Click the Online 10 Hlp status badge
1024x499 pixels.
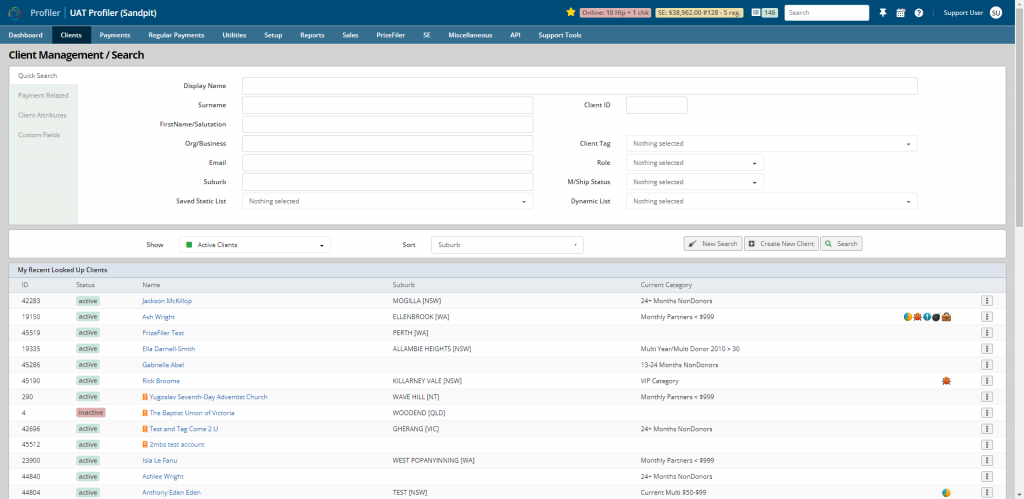point(615,12)
